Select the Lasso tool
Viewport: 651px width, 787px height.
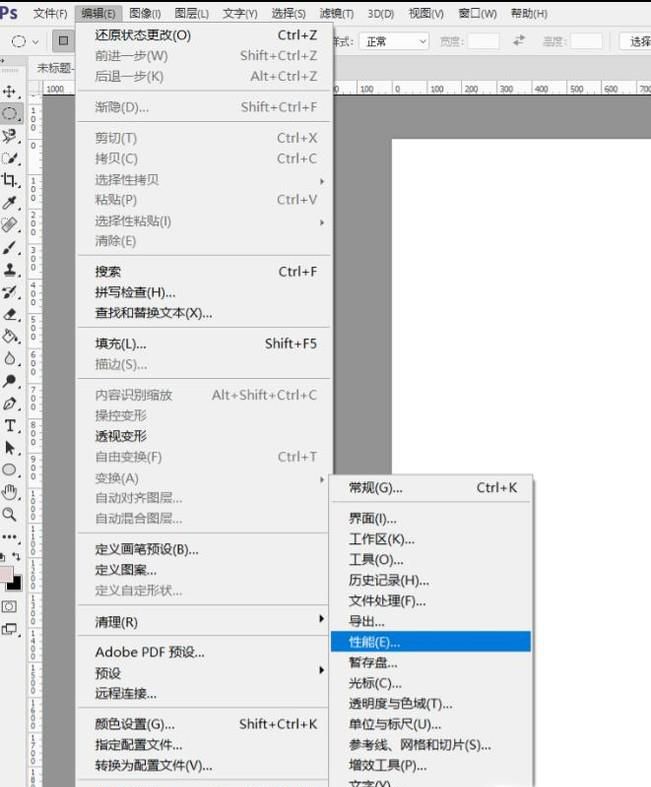click(10, 136)
